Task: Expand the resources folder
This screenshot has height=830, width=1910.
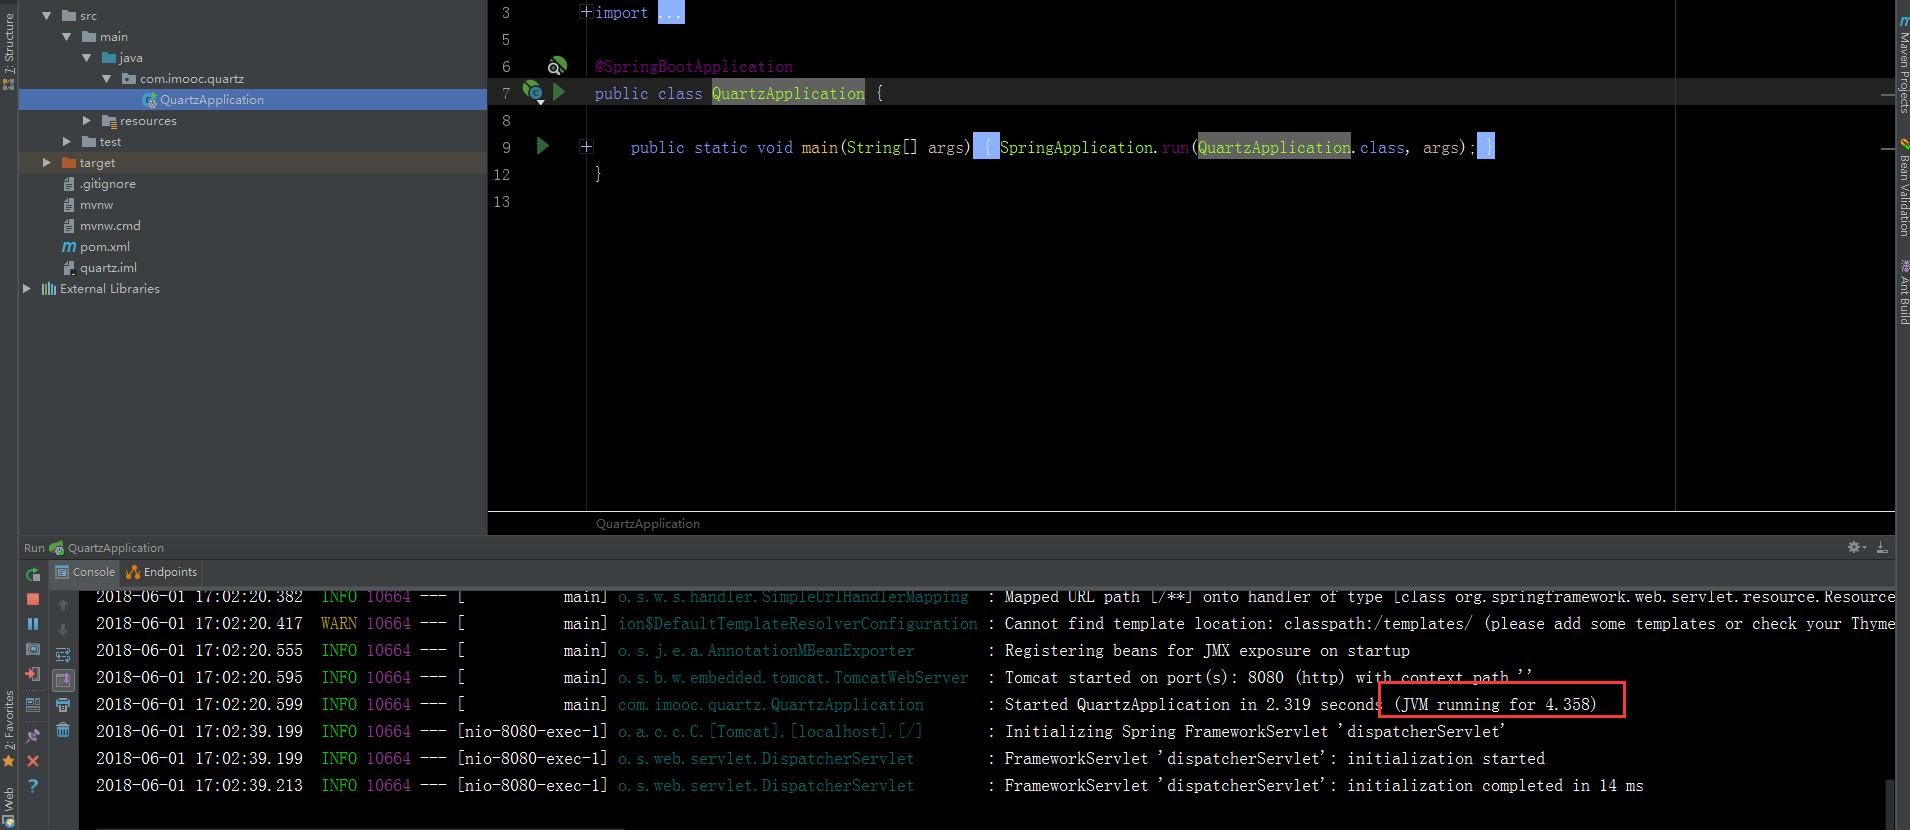Action: click(87, 121)
